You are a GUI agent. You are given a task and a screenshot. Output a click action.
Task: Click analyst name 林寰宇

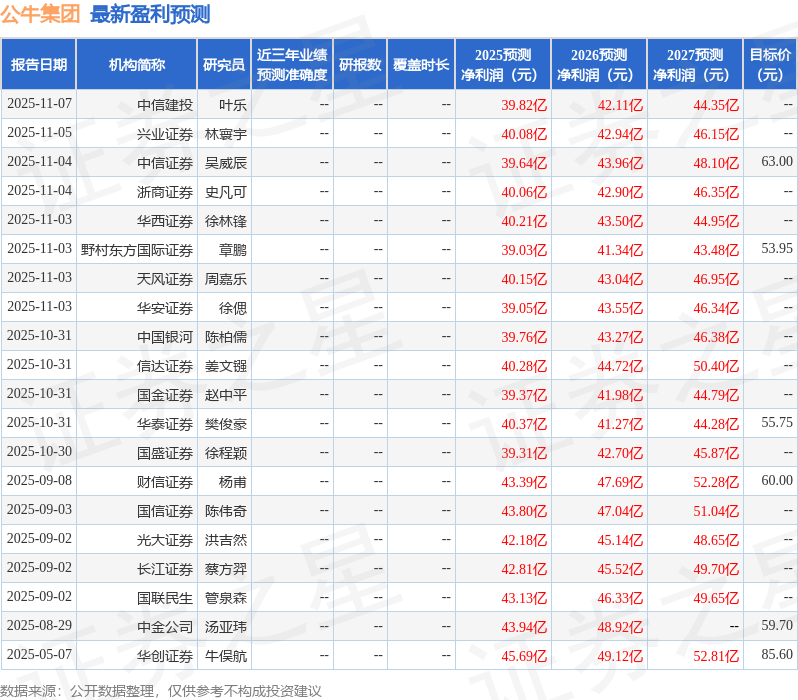pos(226,134)
